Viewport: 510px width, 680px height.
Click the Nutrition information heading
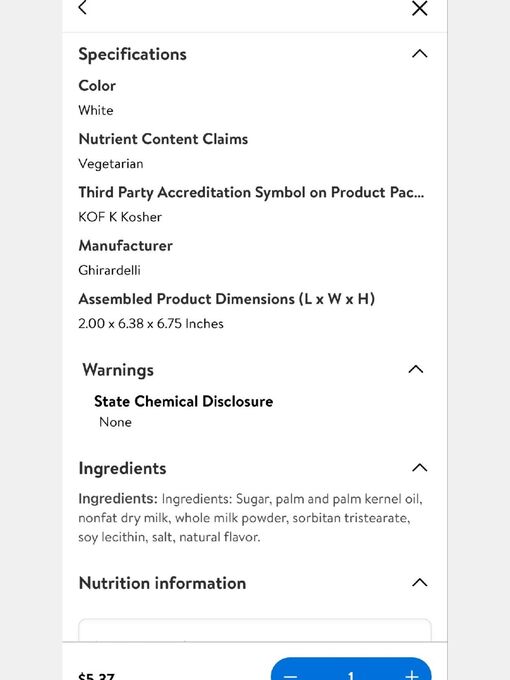coord(162,583)
